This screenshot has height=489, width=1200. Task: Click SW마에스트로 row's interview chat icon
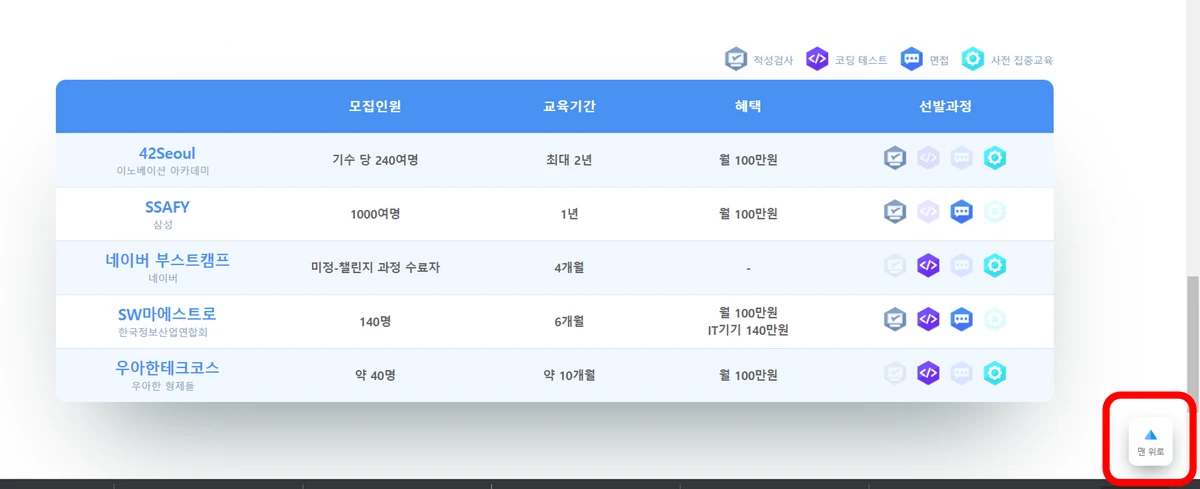pos(961,320)
